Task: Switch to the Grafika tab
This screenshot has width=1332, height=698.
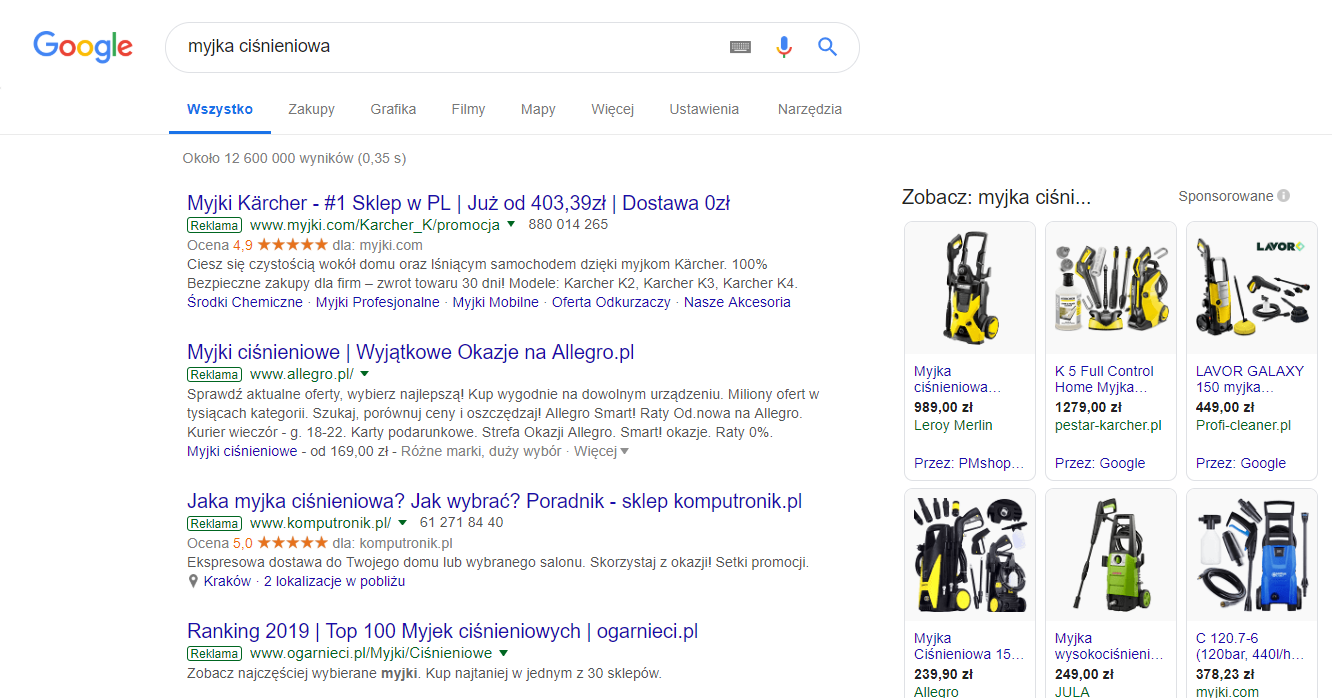Action: click(x=393, y=109)
